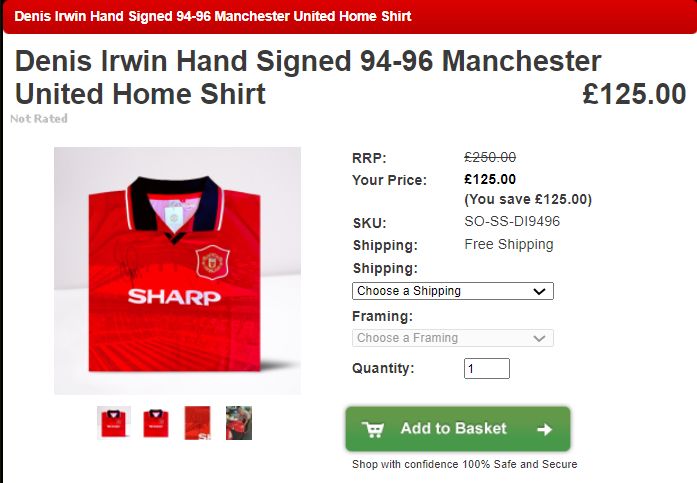Click the Shipping dropdown chevron arrow
Screen dimensions: 697x483
click(x=539, y=291)
